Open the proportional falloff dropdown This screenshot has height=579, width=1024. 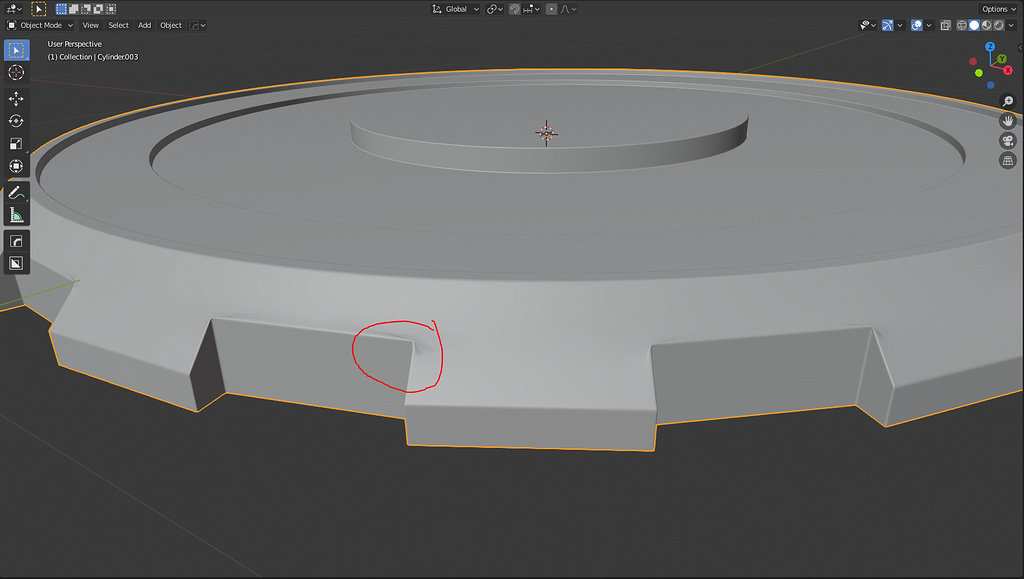[x=568, y=9]
